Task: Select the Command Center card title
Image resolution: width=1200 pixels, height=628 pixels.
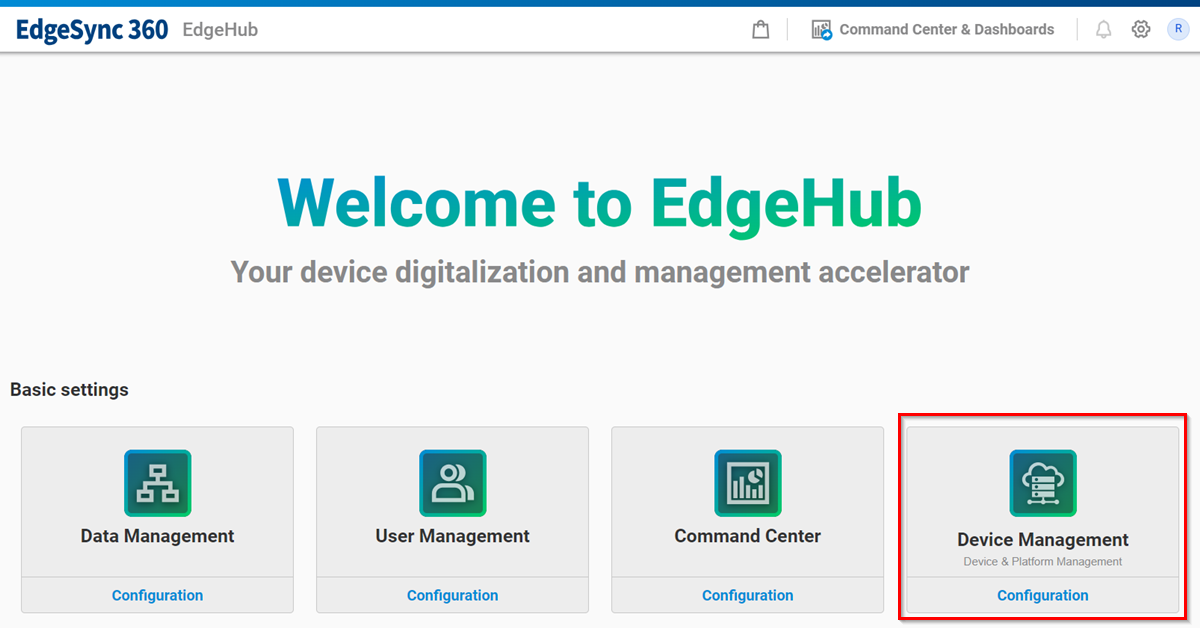Action: tap(747, 536)
